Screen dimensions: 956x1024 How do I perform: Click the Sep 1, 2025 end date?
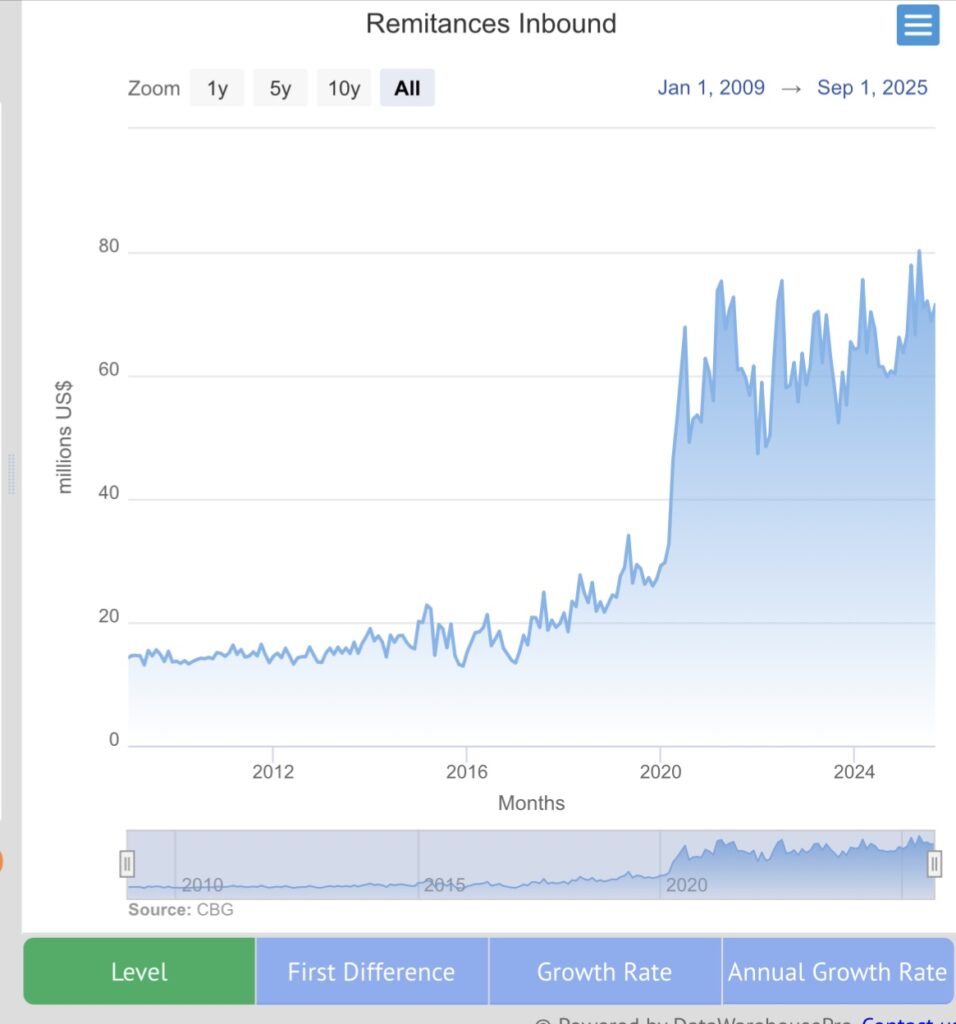[x=872, y=87]
